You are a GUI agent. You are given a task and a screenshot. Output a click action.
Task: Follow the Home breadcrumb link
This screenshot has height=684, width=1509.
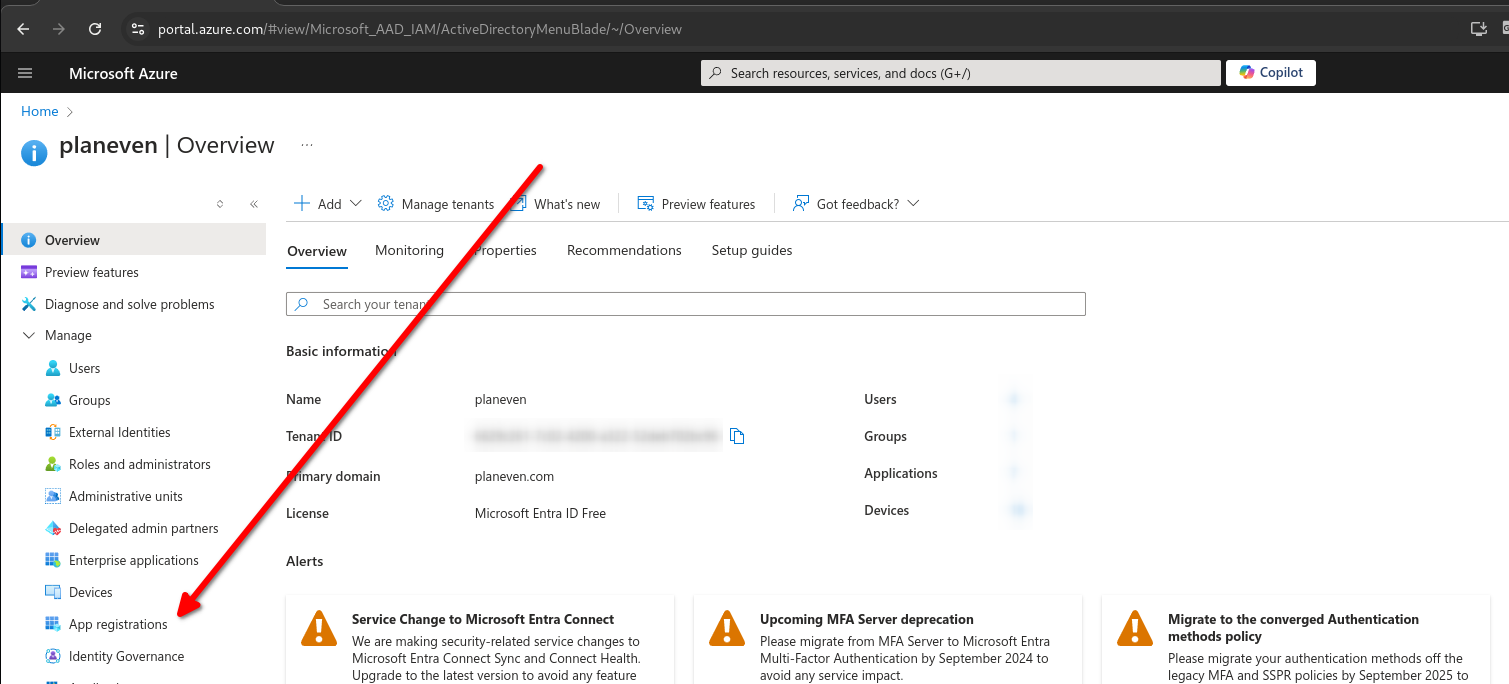[x=40, y=111]
